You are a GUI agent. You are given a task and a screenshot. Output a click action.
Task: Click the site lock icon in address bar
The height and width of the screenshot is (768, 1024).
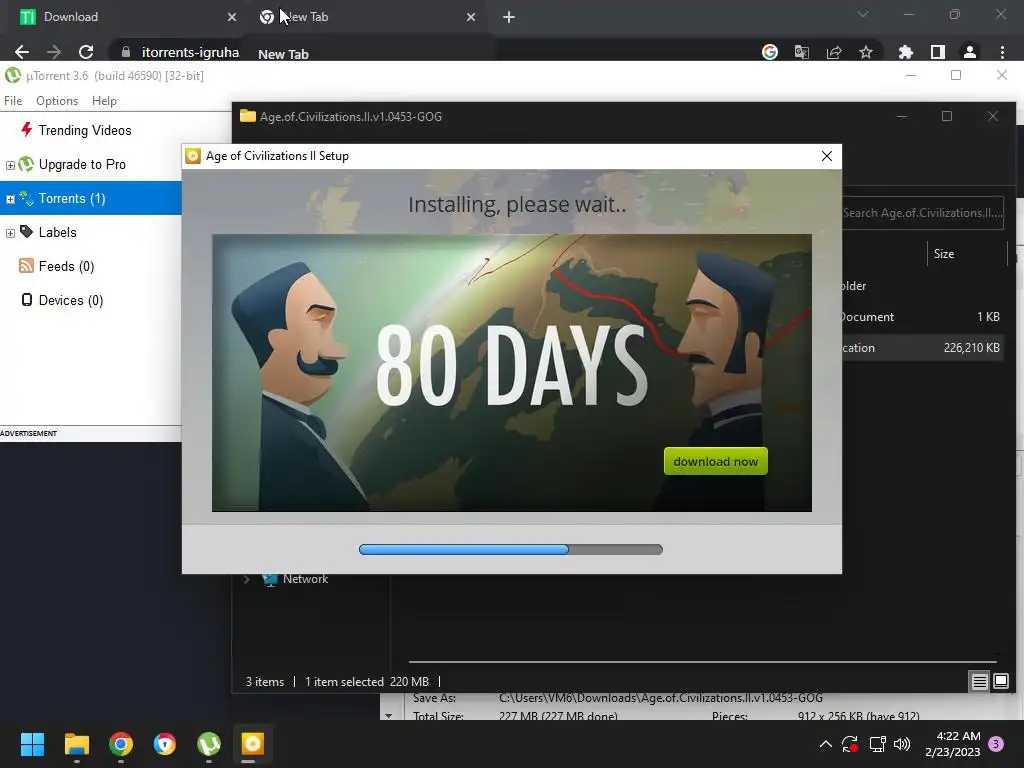click(126, 52)
